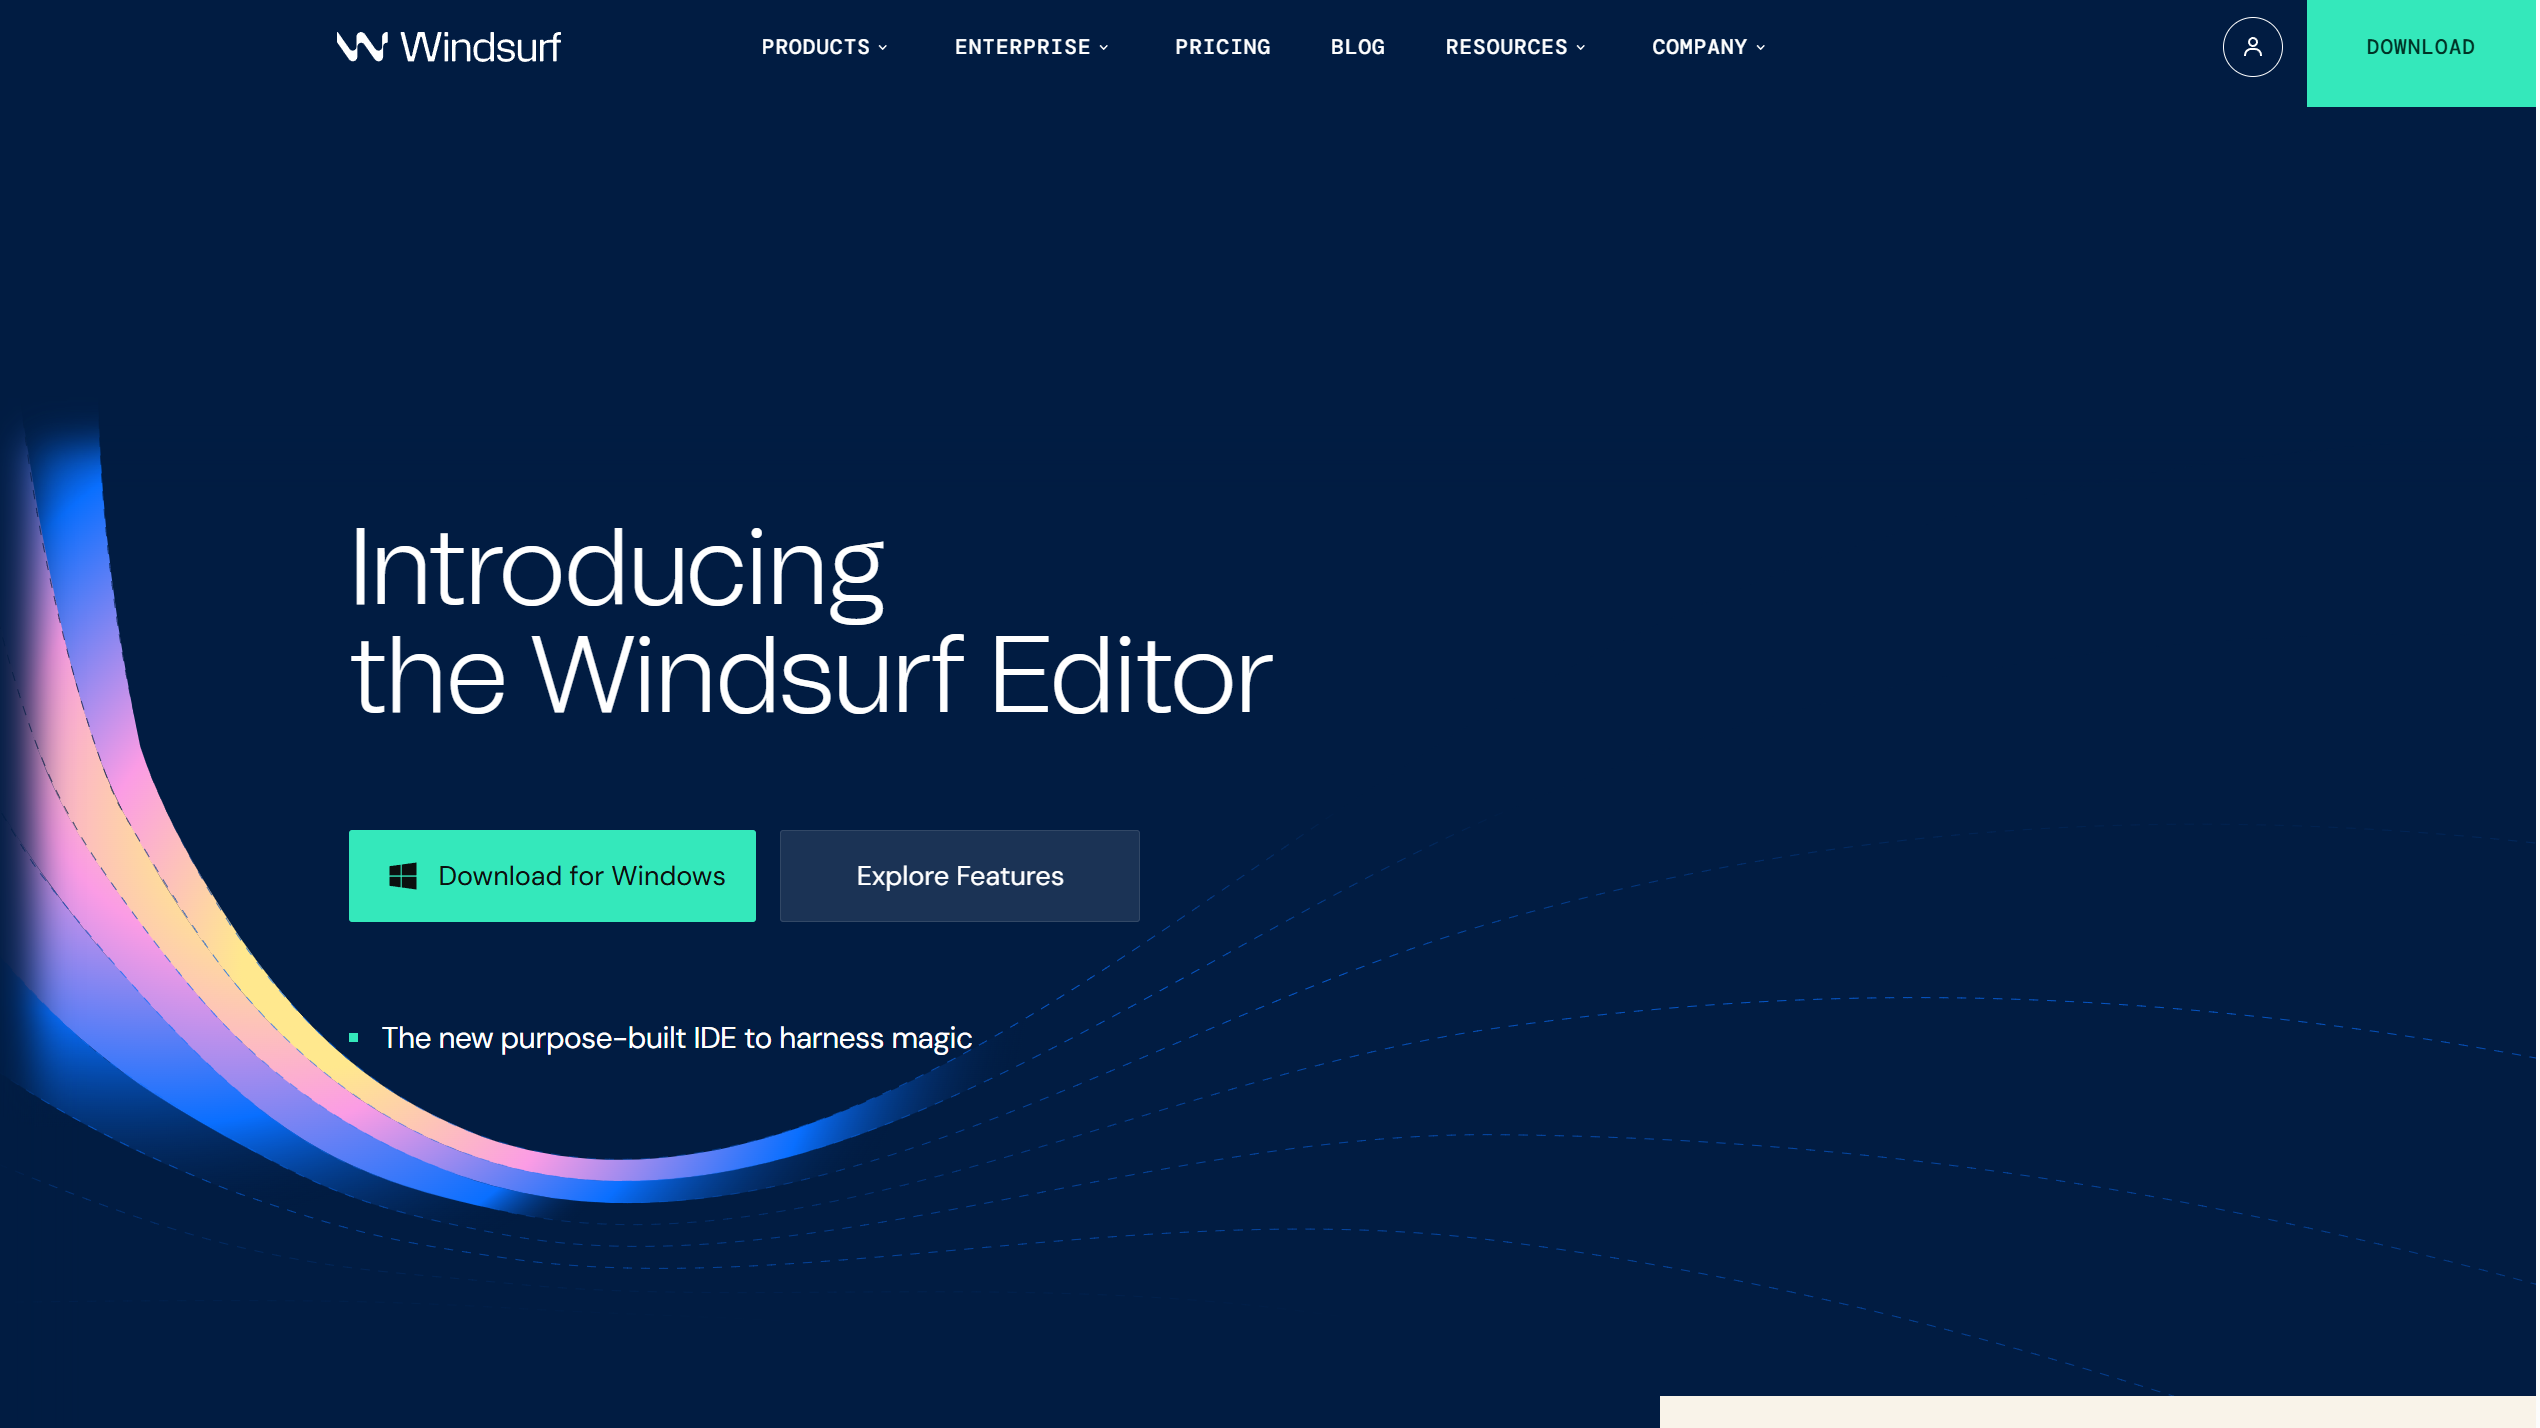Open the Resources menu label

point(1509,47)
